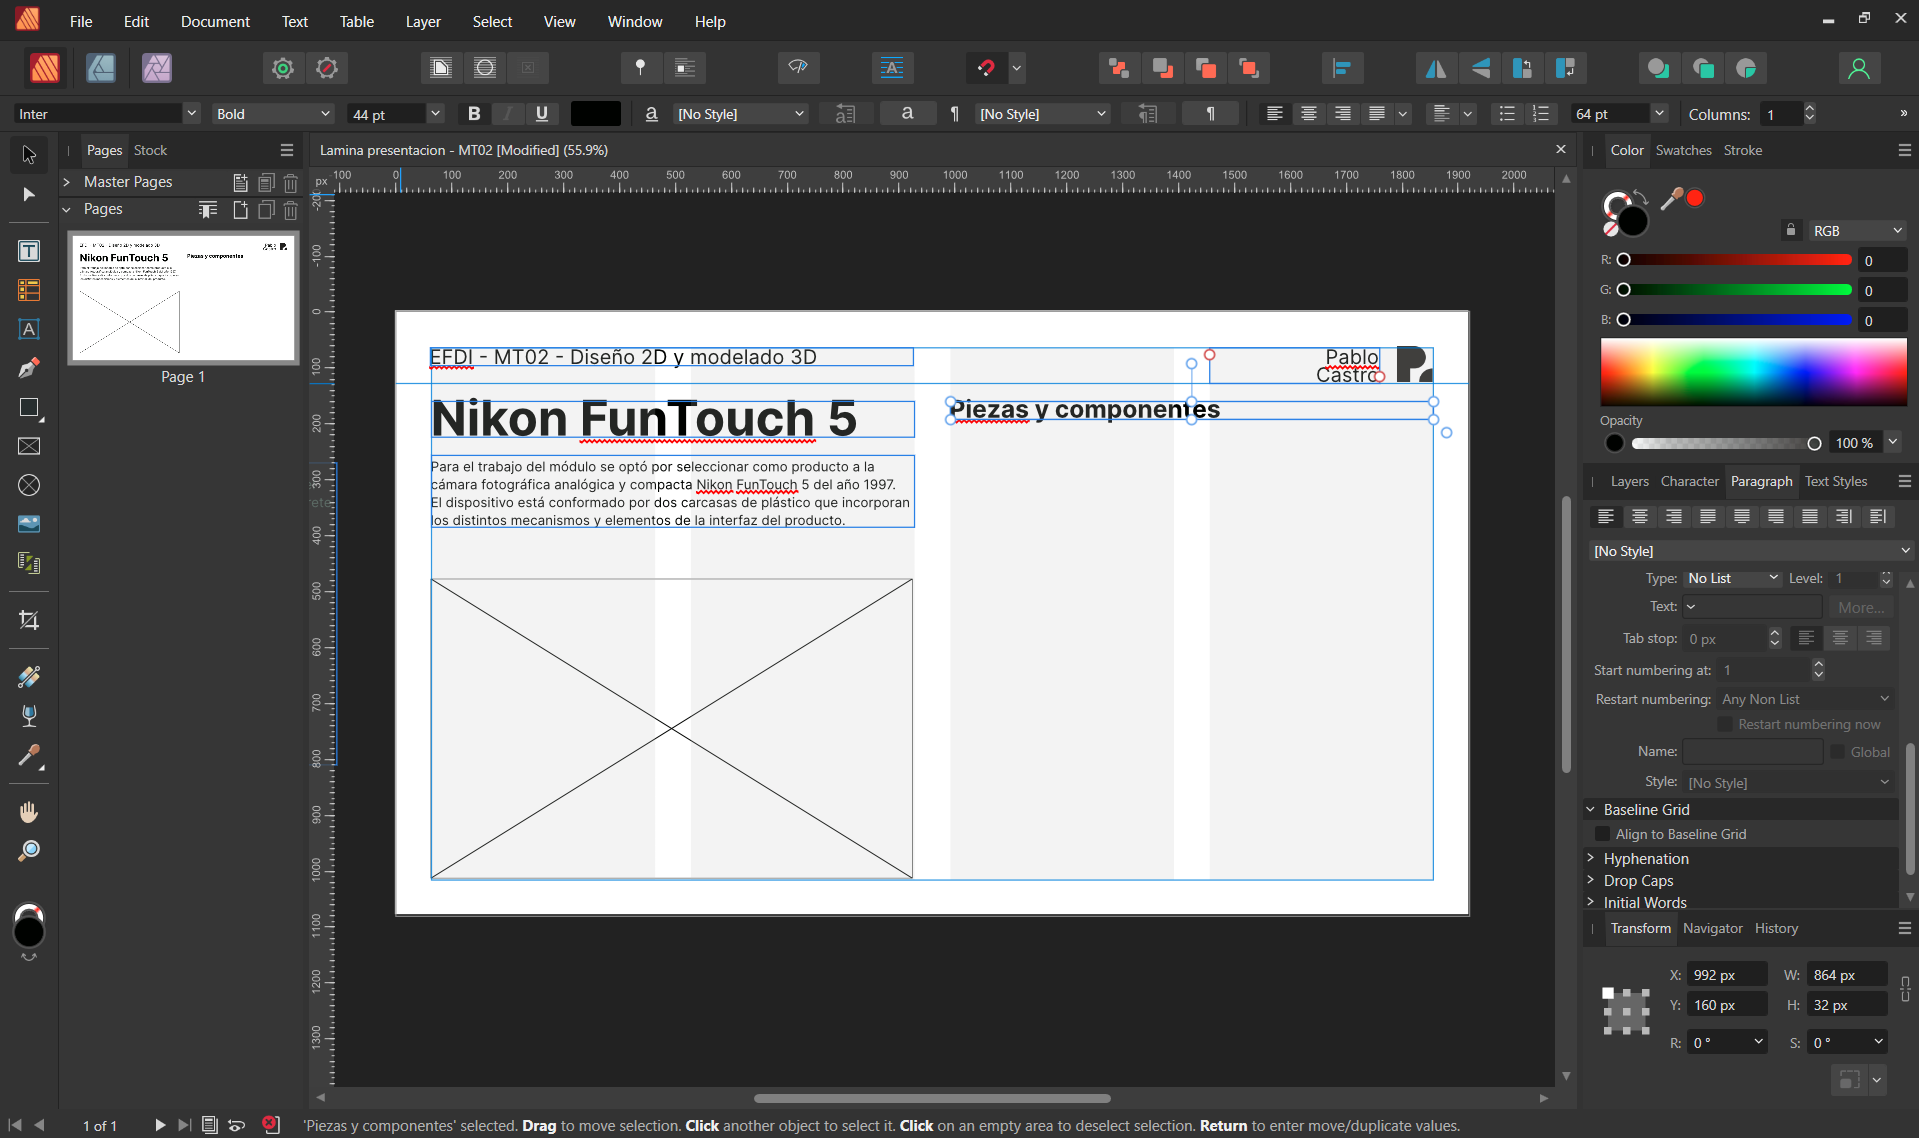This screenshot has width=1919, height=1138.
Task: Select the Artistic Text tool
Action: [29, 329]
